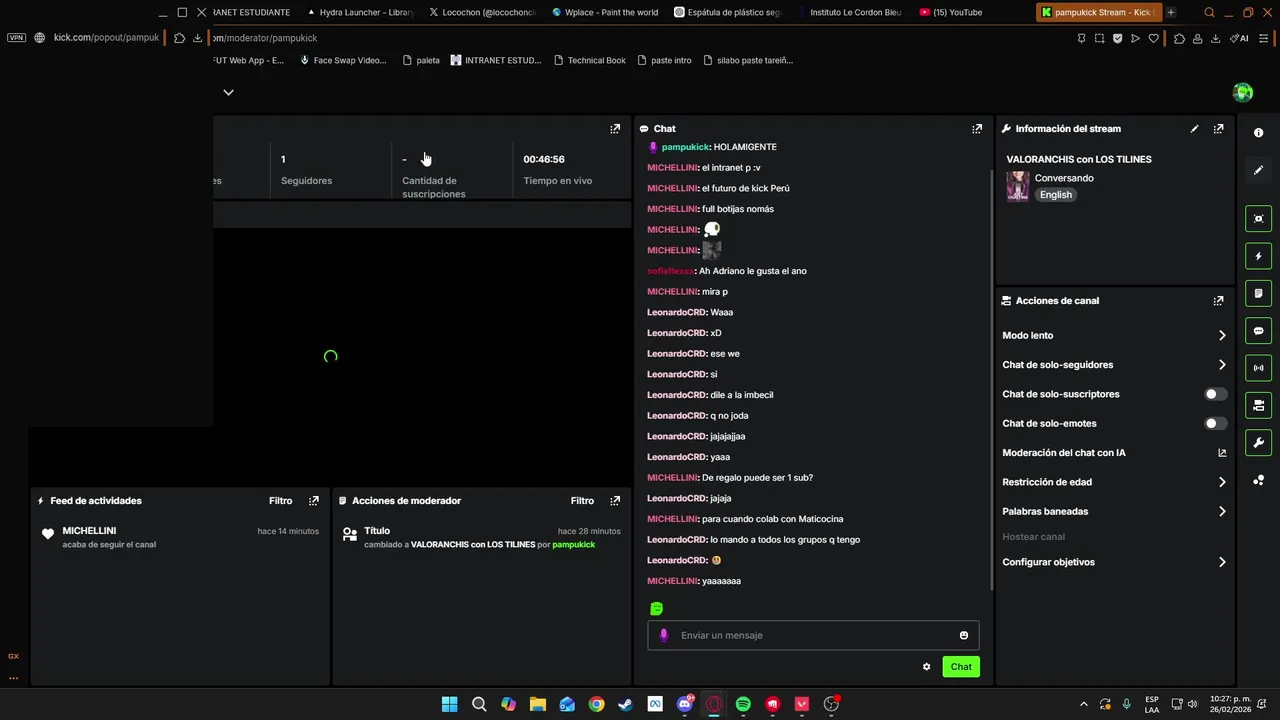Filter the Feed de actividades
Viewport: 1280px width, 720px height.
(x=281, y=501)
